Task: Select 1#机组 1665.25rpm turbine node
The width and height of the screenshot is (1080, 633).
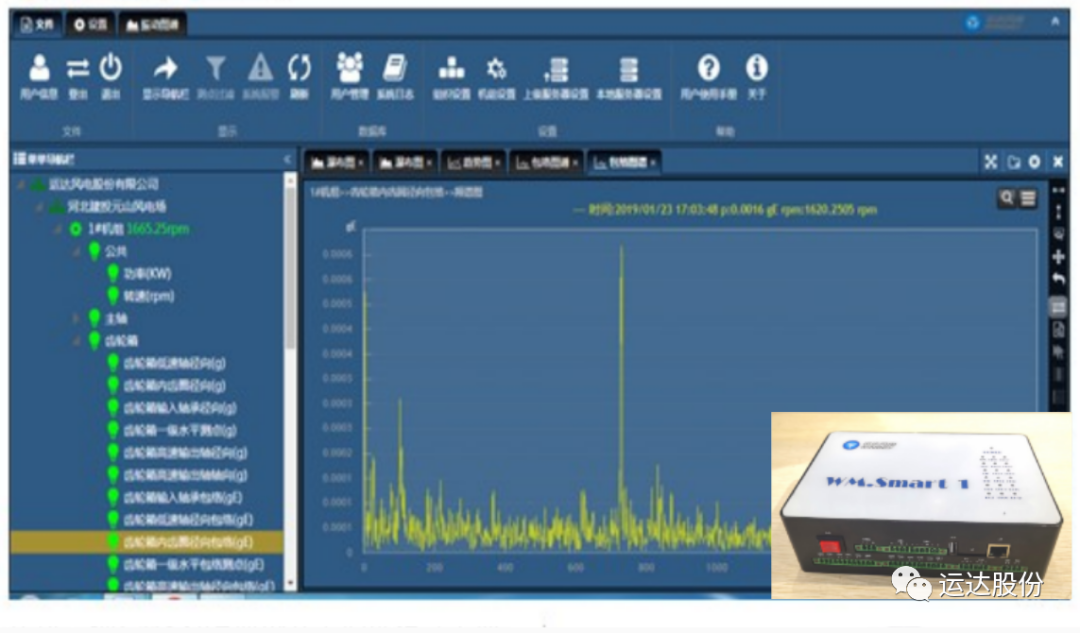Action: [x=138, y=229]
